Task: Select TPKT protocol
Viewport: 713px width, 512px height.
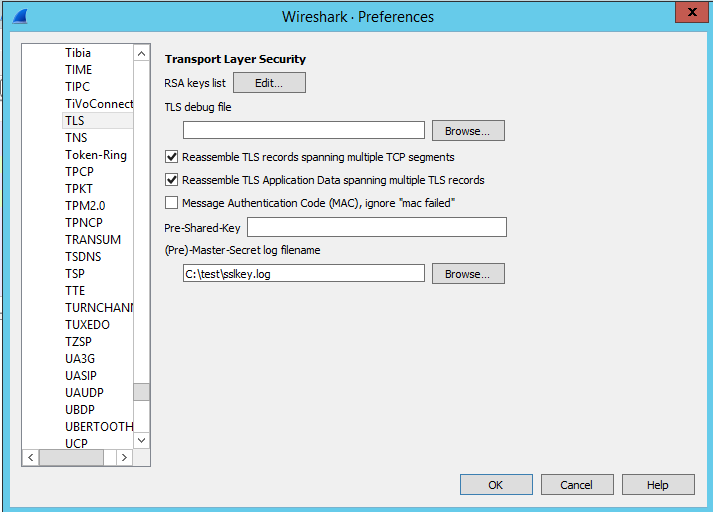Action: [79, 188]
